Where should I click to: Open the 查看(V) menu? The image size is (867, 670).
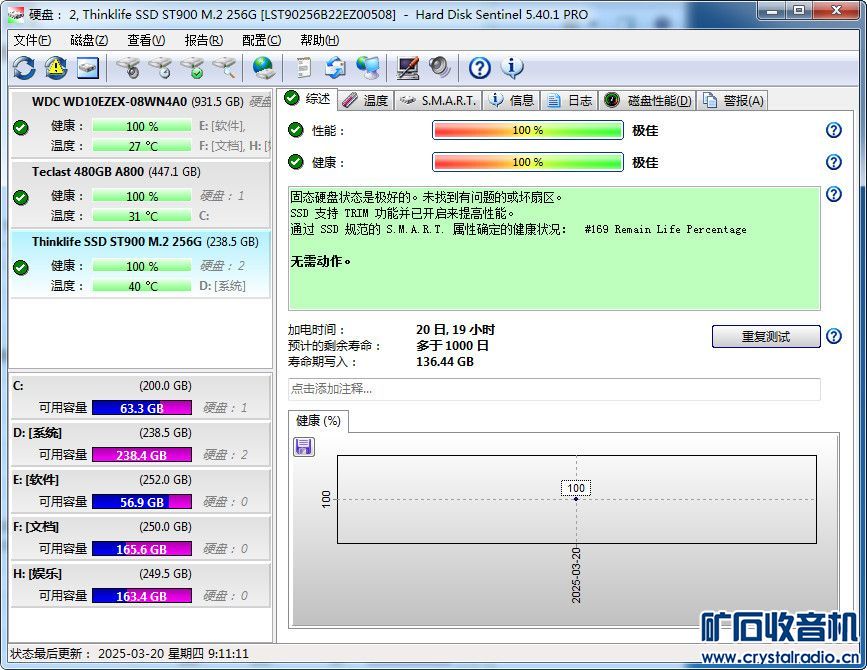146,40
